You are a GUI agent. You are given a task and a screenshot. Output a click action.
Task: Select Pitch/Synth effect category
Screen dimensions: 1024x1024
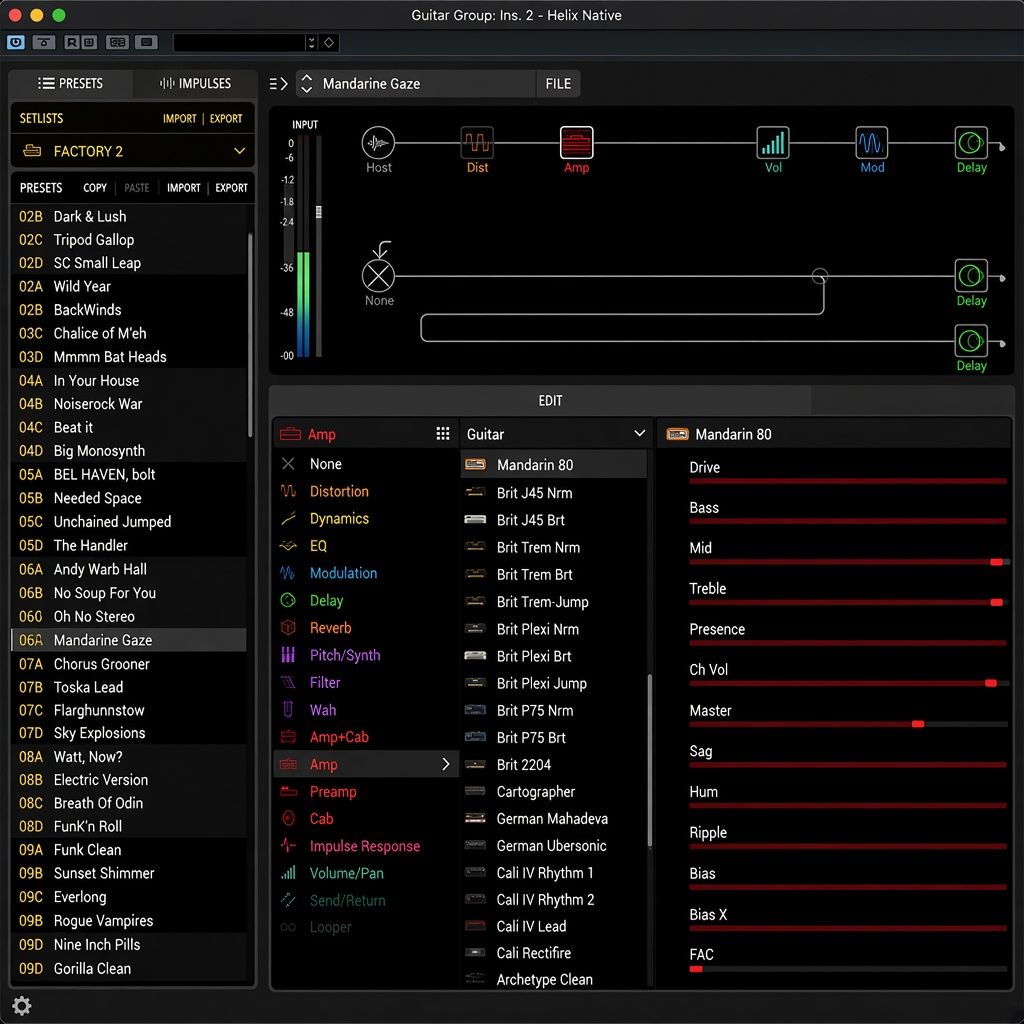click(x=366, y=656)
